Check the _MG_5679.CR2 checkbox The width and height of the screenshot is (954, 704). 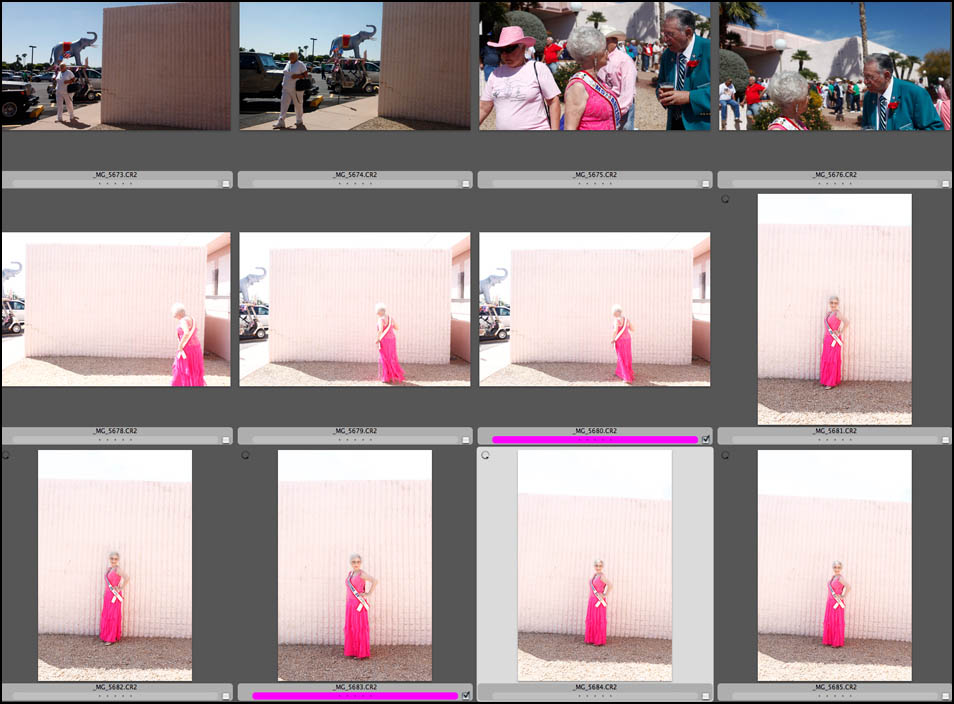pyautogui.click(x=465, y=439)
